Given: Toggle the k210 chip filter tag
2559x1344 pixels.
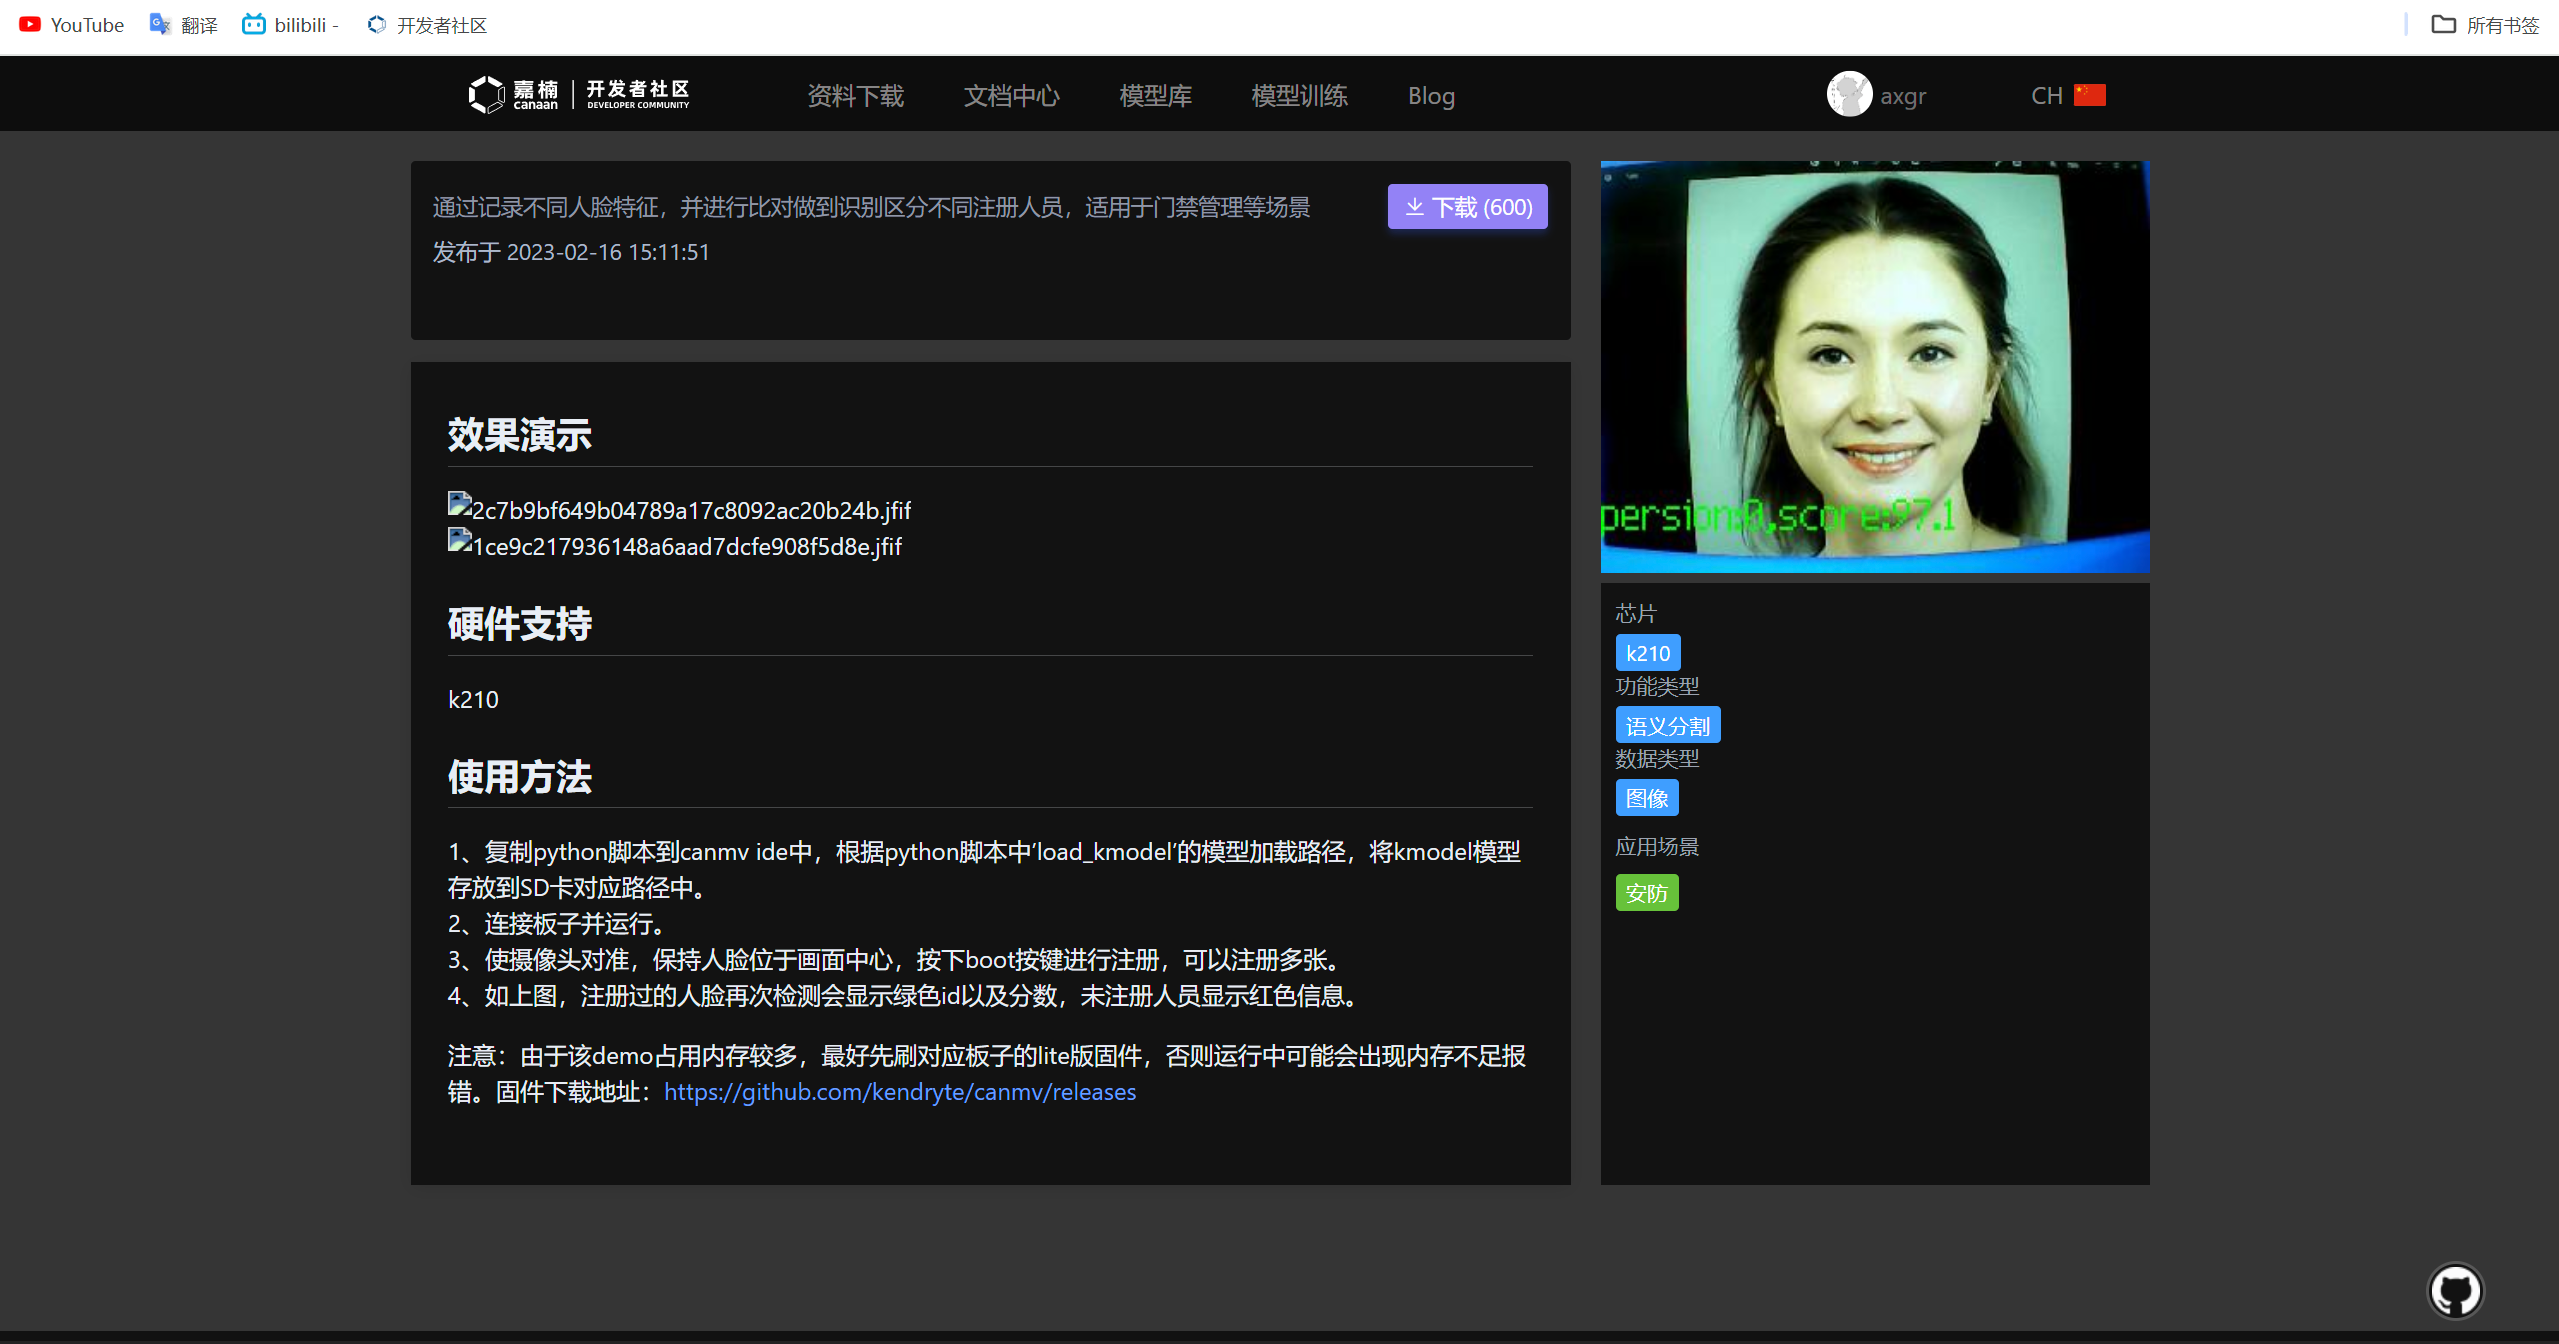Looking at the screenshot, I should (x=1647, y=652).
